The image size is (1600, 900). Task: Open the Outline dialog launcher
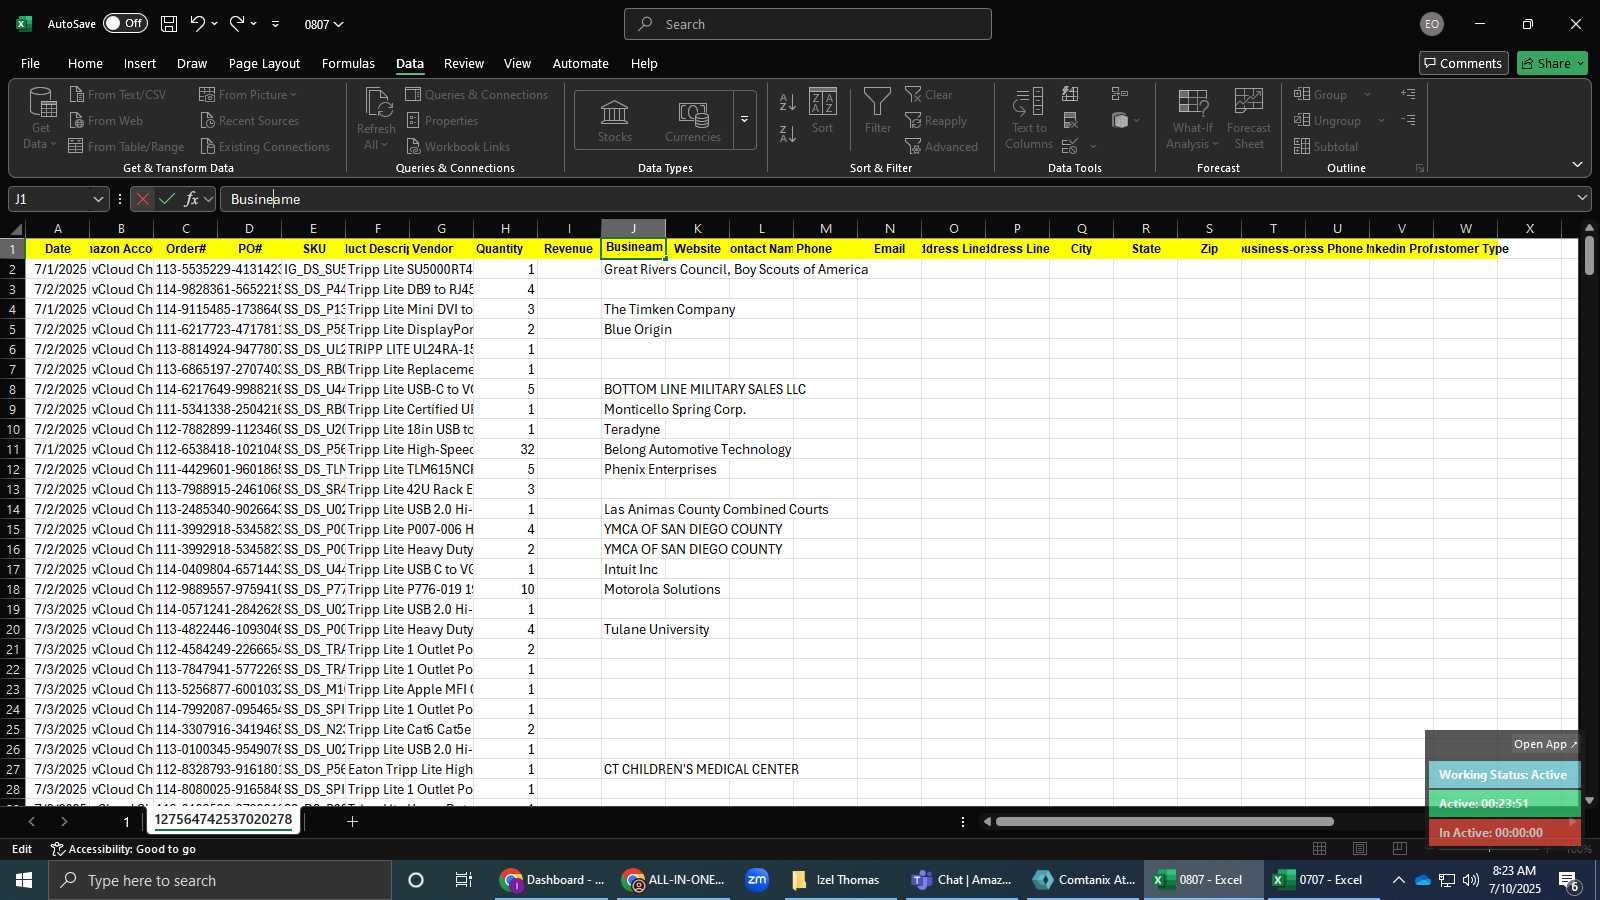[1419, 168]
